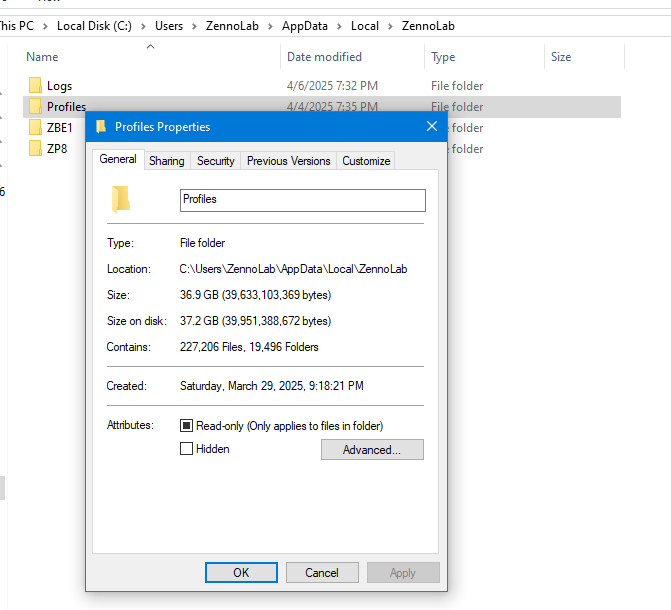Click the folder icon in Properties title bar
The image size is (671, 610).
click(101, 127)
